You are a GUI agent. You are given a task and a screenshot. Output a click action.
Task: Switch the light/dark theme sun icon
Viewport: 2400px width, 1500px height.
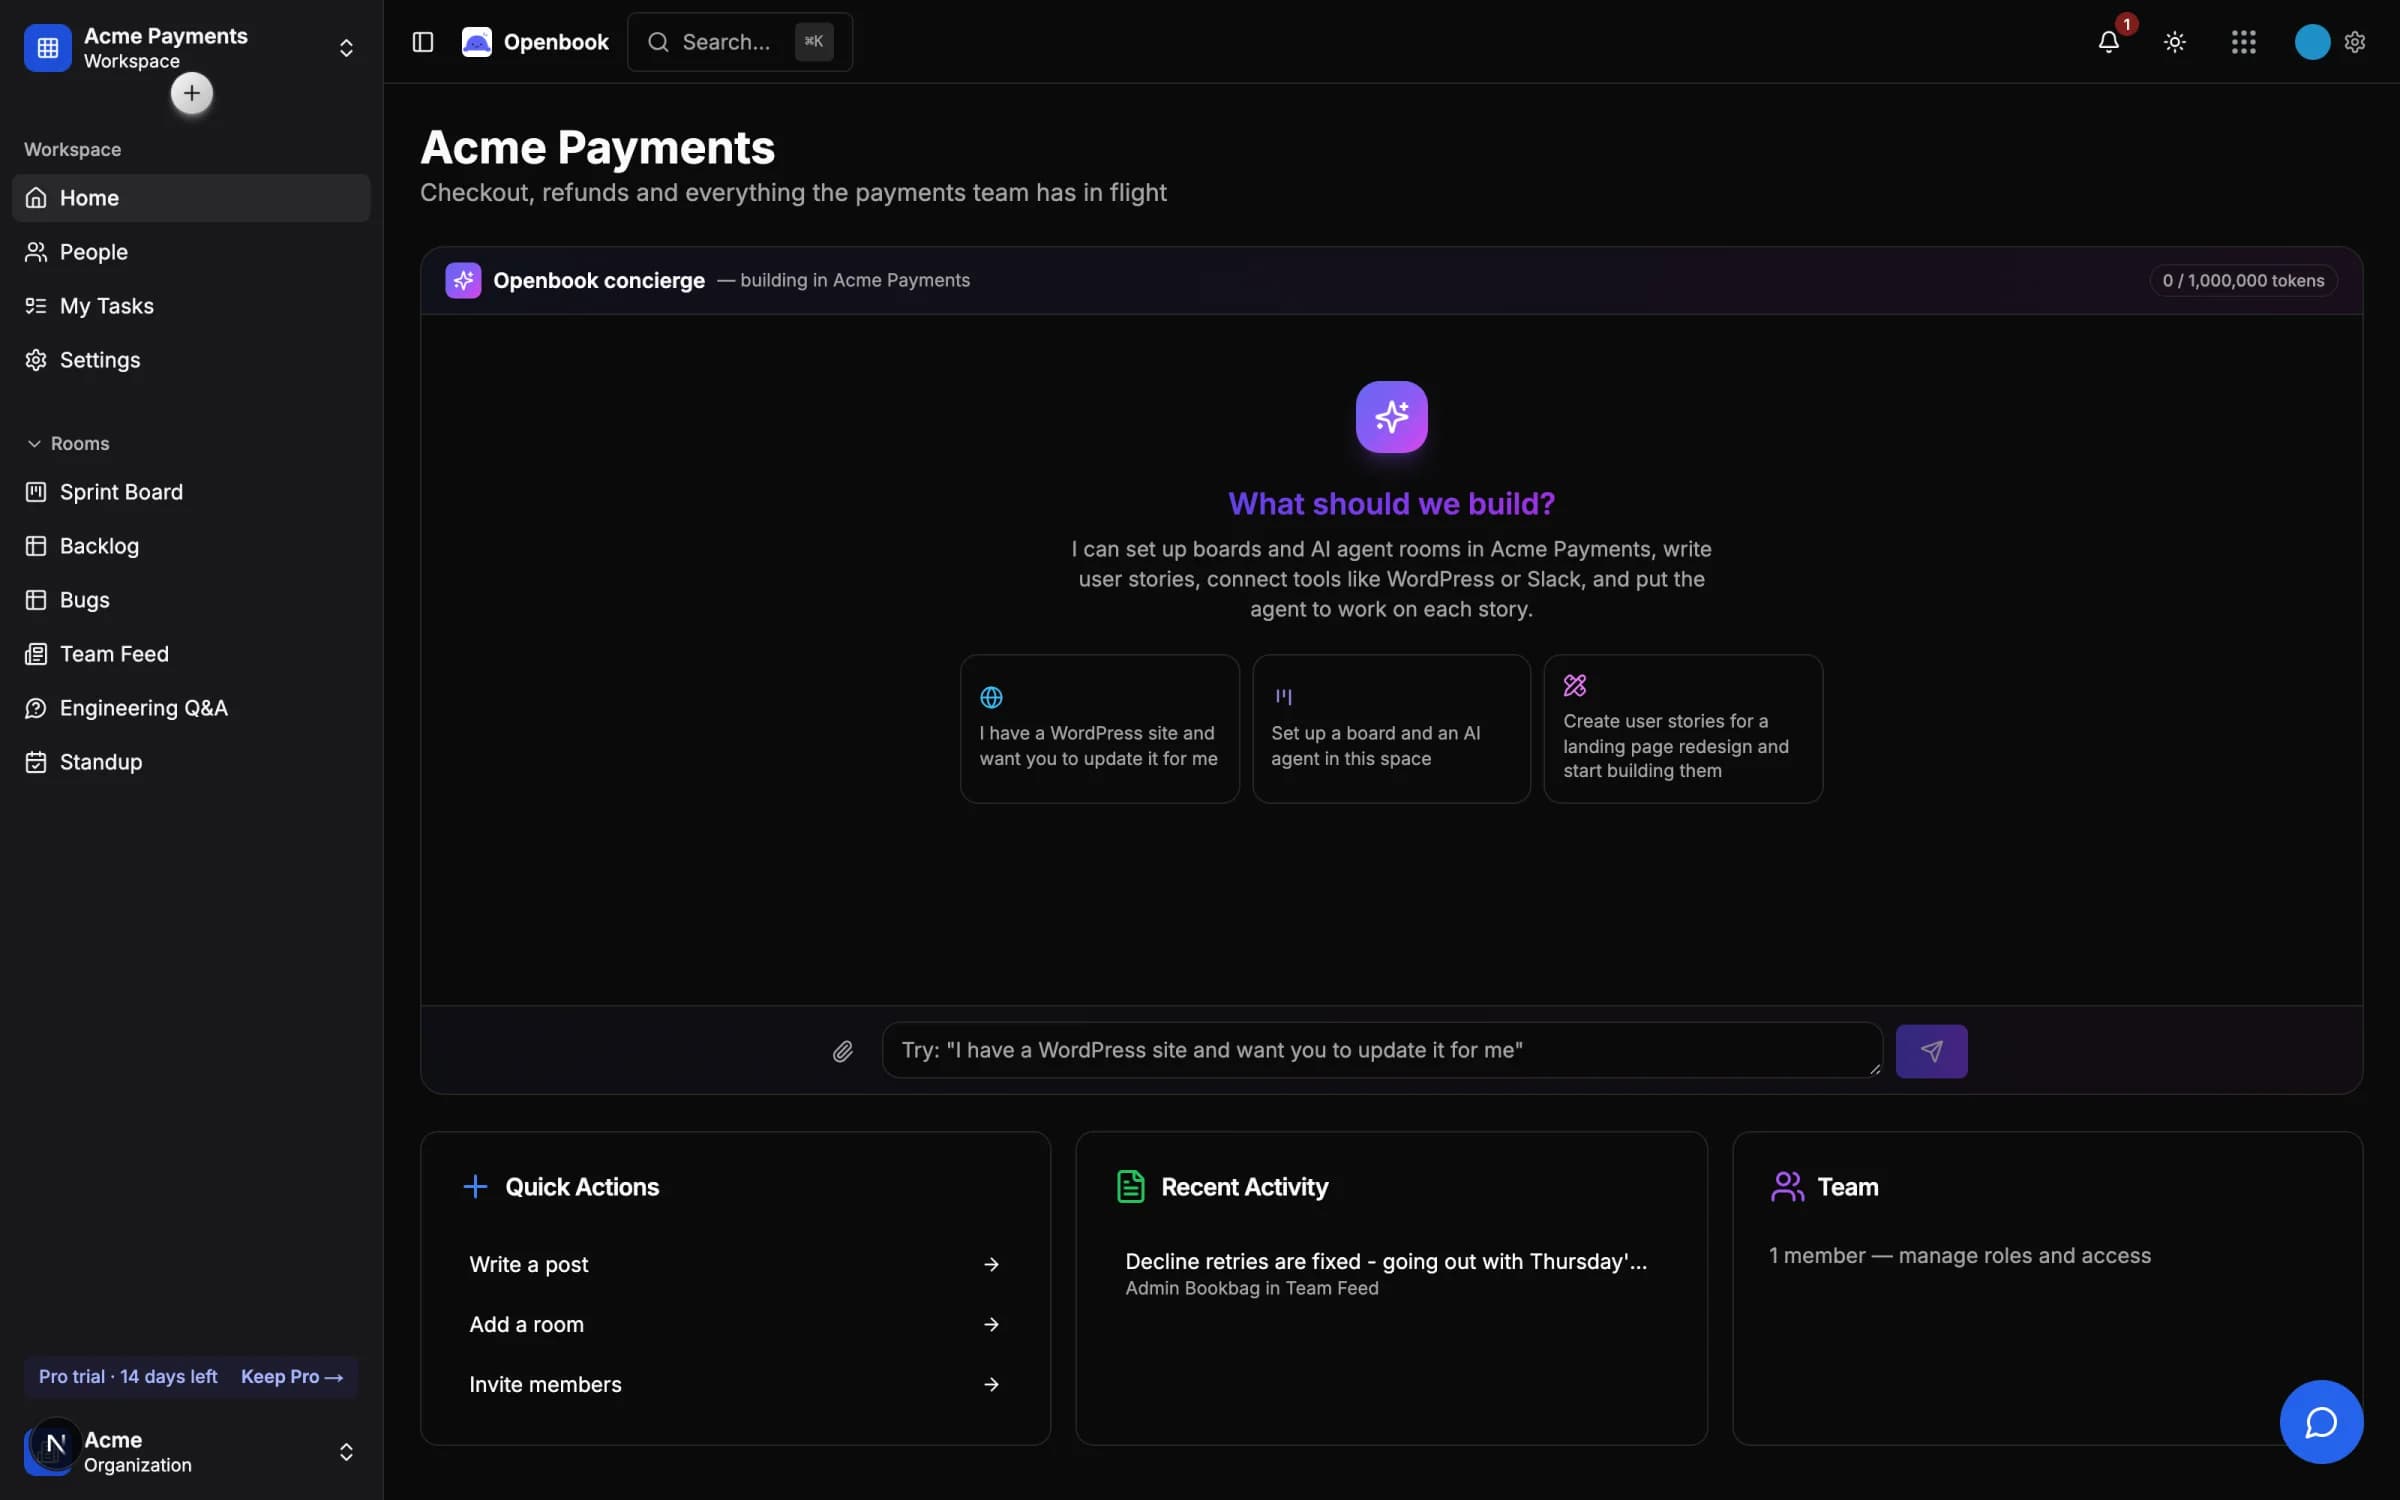2174,42
